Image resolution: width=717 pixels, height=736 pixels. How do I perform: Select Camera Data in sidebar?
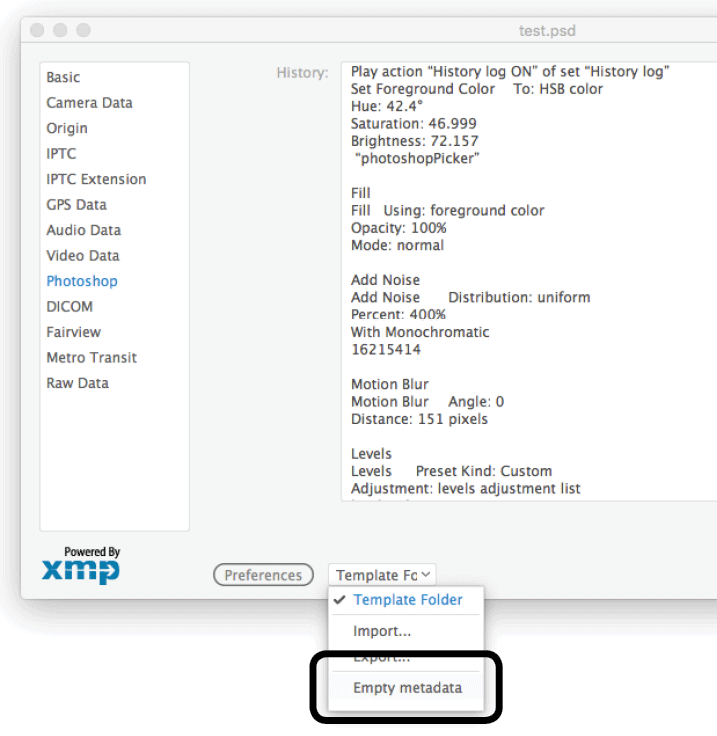[89, 103]
